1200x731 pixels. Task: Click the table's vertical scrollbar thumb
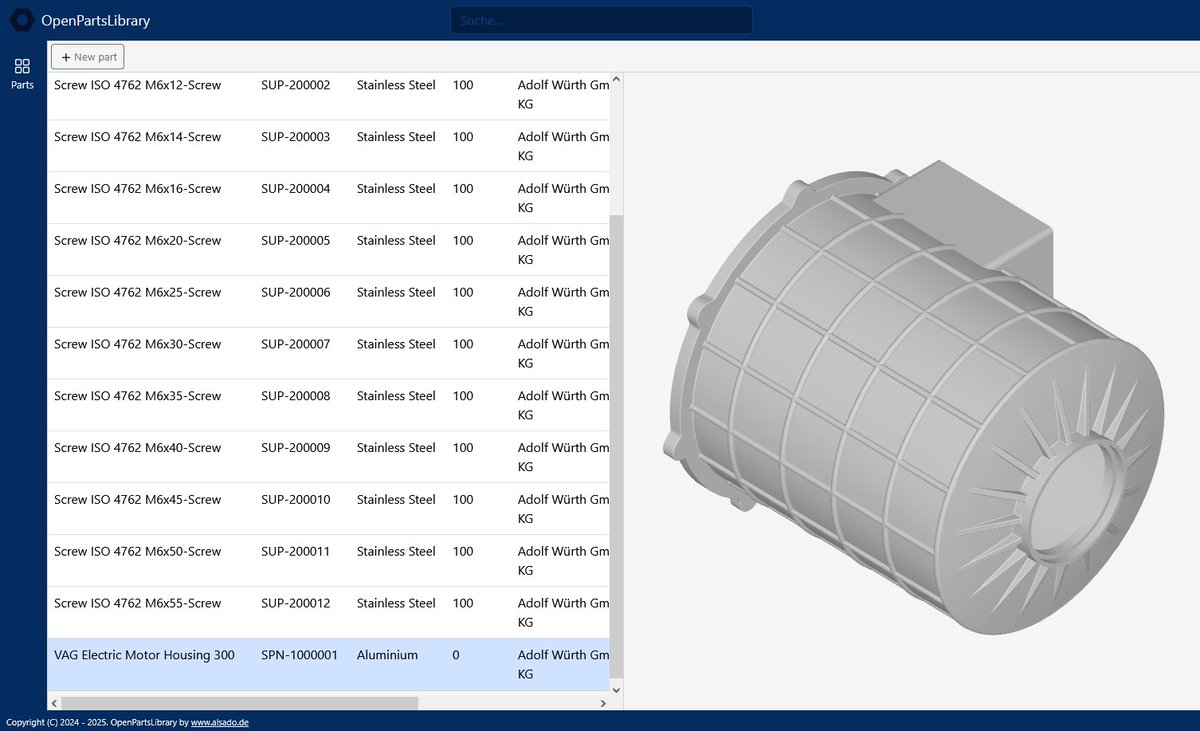point(616,445)
